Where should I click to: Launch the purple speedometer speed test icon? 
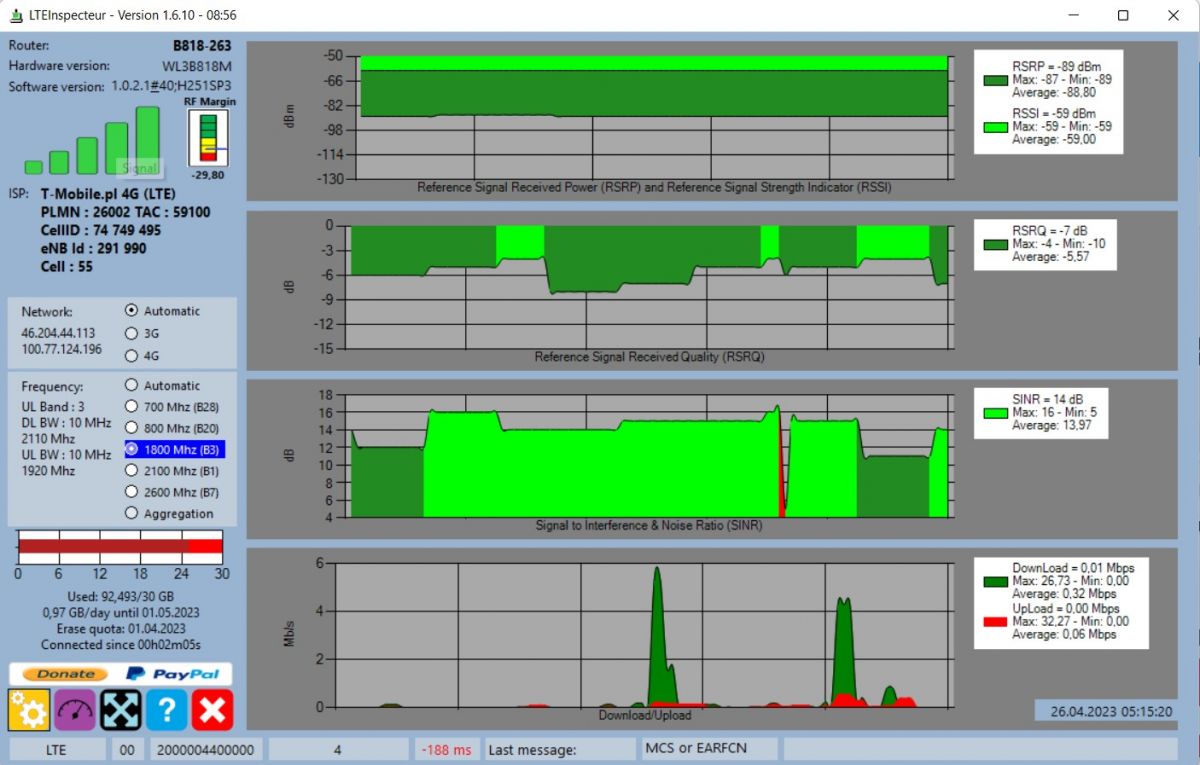75,709
